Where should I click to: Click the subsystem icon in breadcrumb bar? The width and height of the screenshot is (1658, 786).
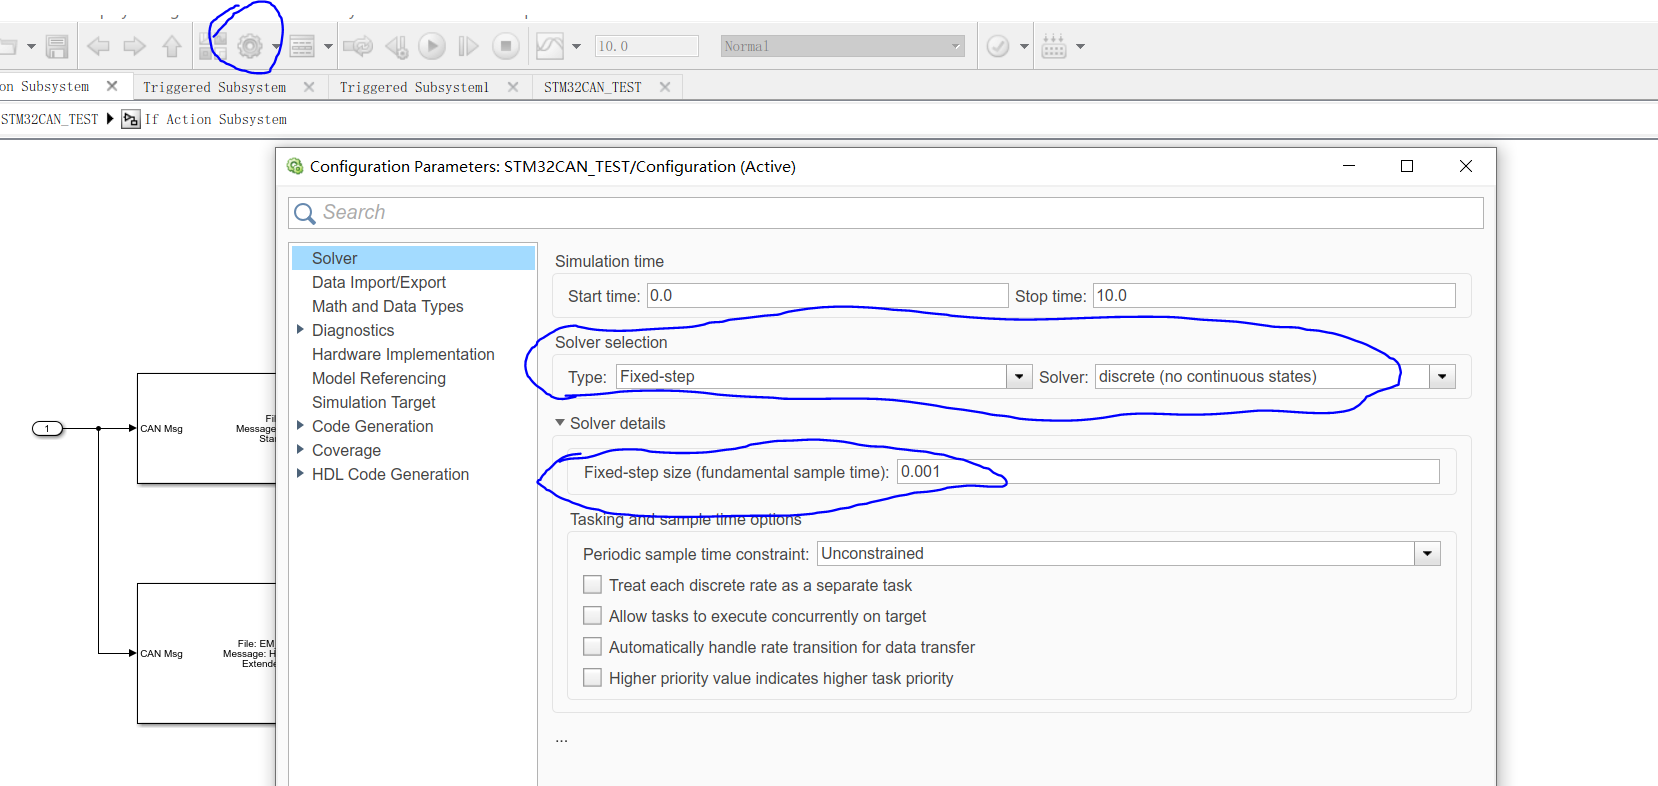[131, 119]
